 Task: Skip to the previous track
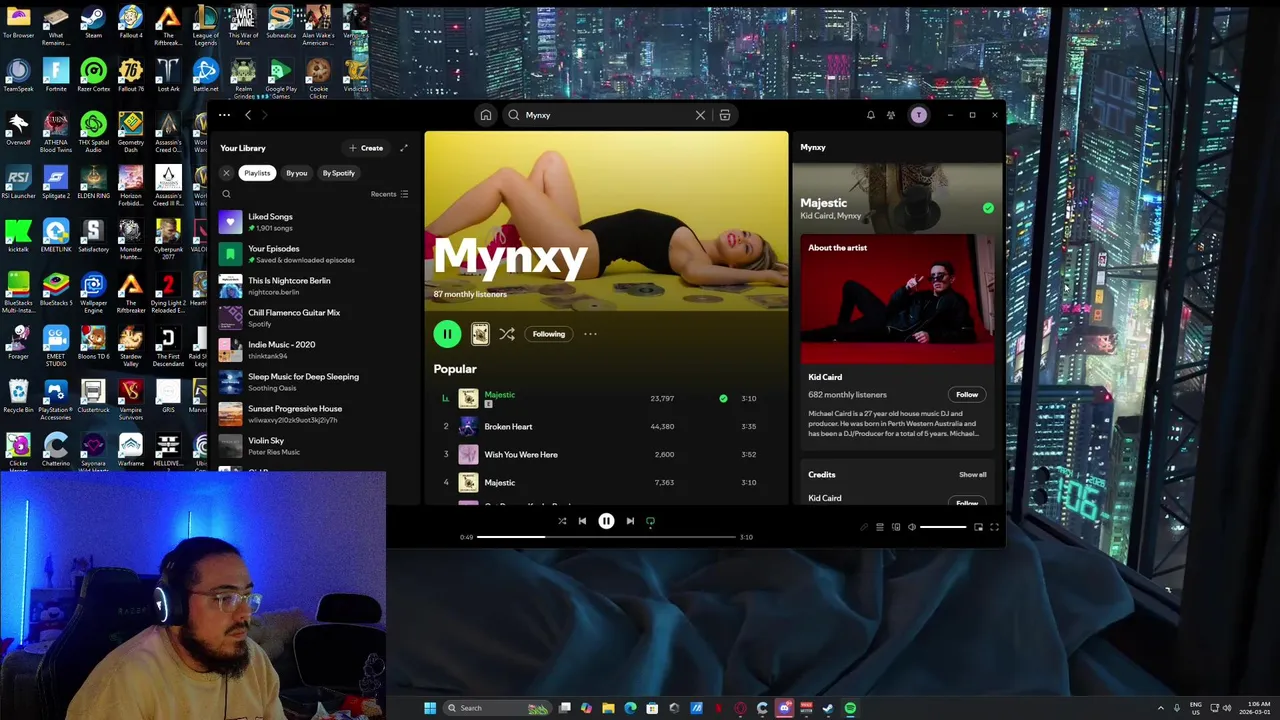click(582, 521)
